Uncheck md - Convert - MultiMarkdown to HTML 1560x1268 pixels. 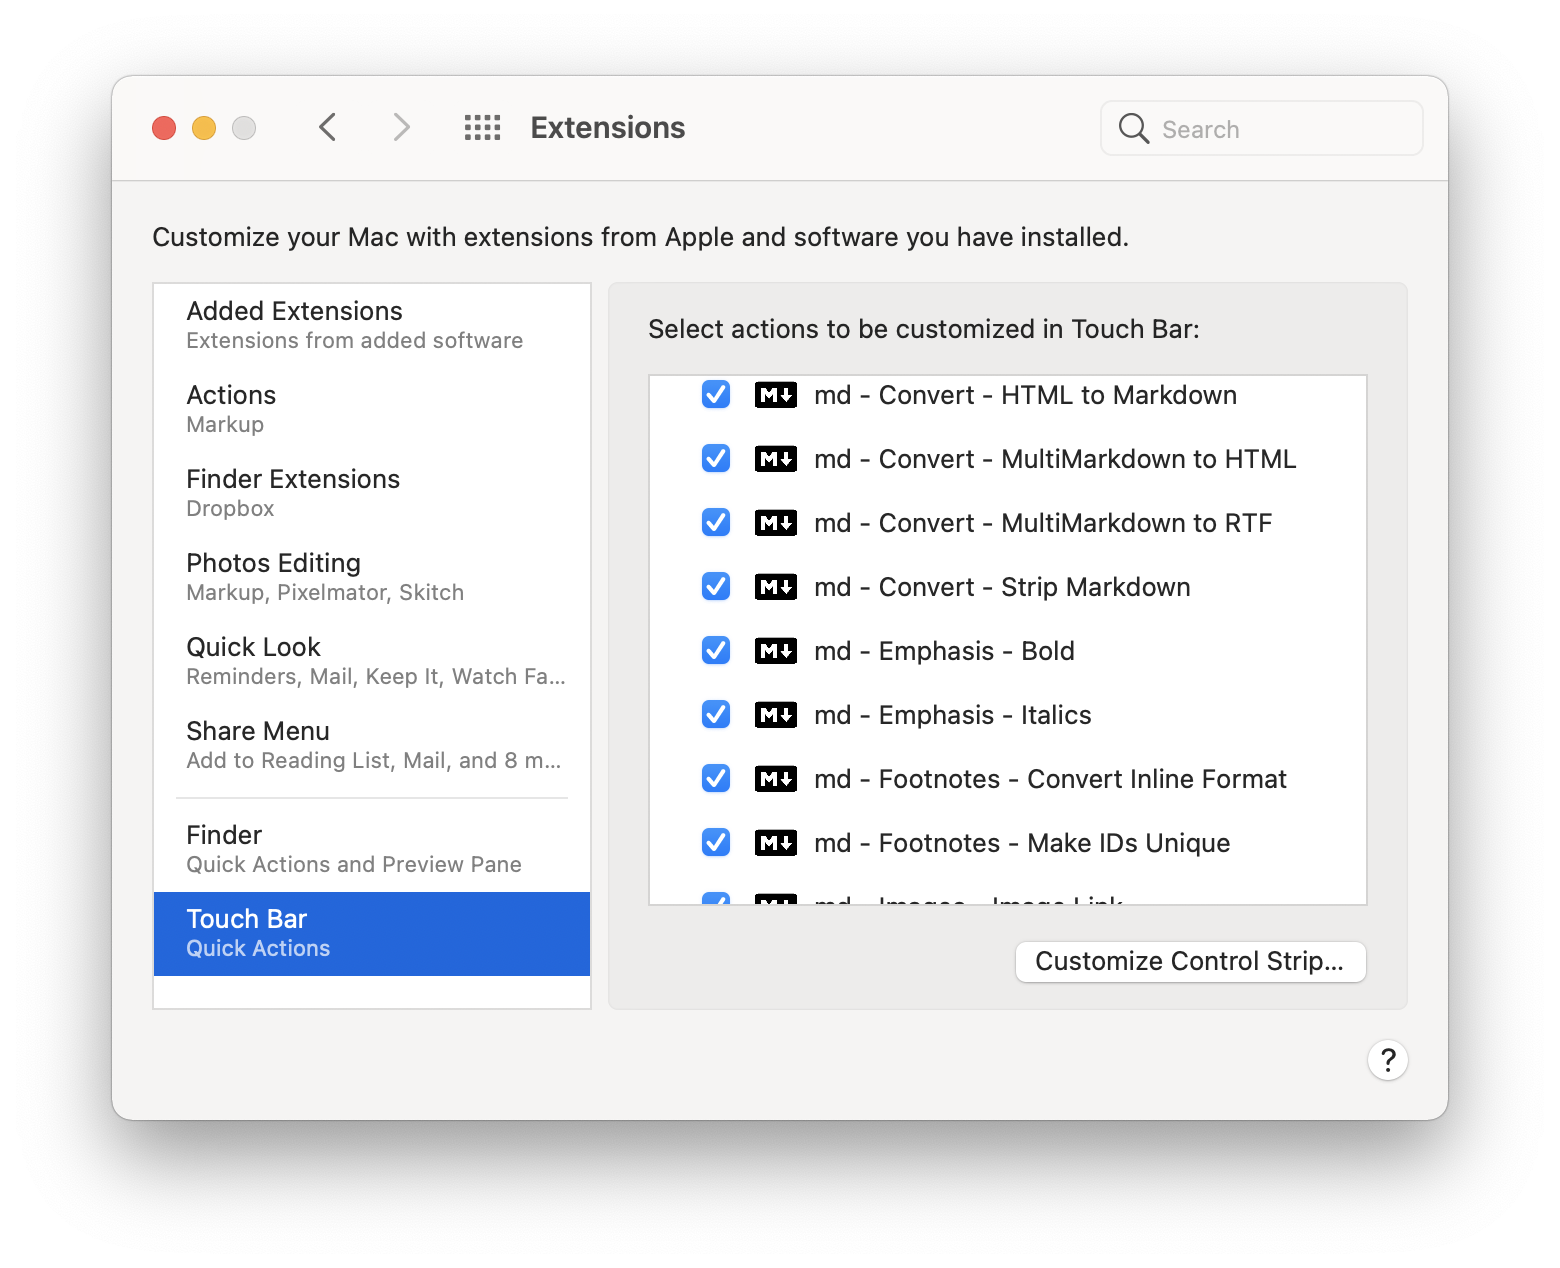(x=716, y=459)
